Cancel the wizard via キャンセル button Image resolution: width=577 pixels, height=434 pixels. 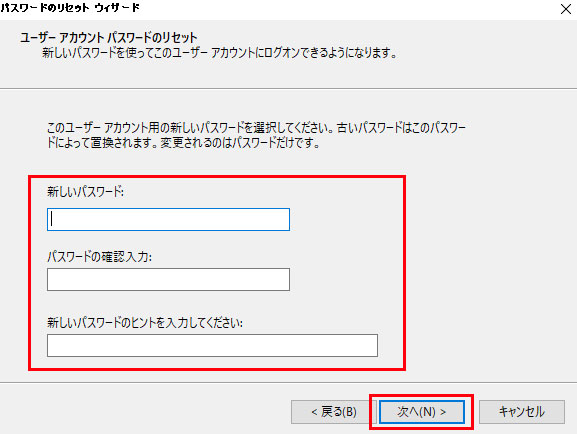click(x=522, y=412)
